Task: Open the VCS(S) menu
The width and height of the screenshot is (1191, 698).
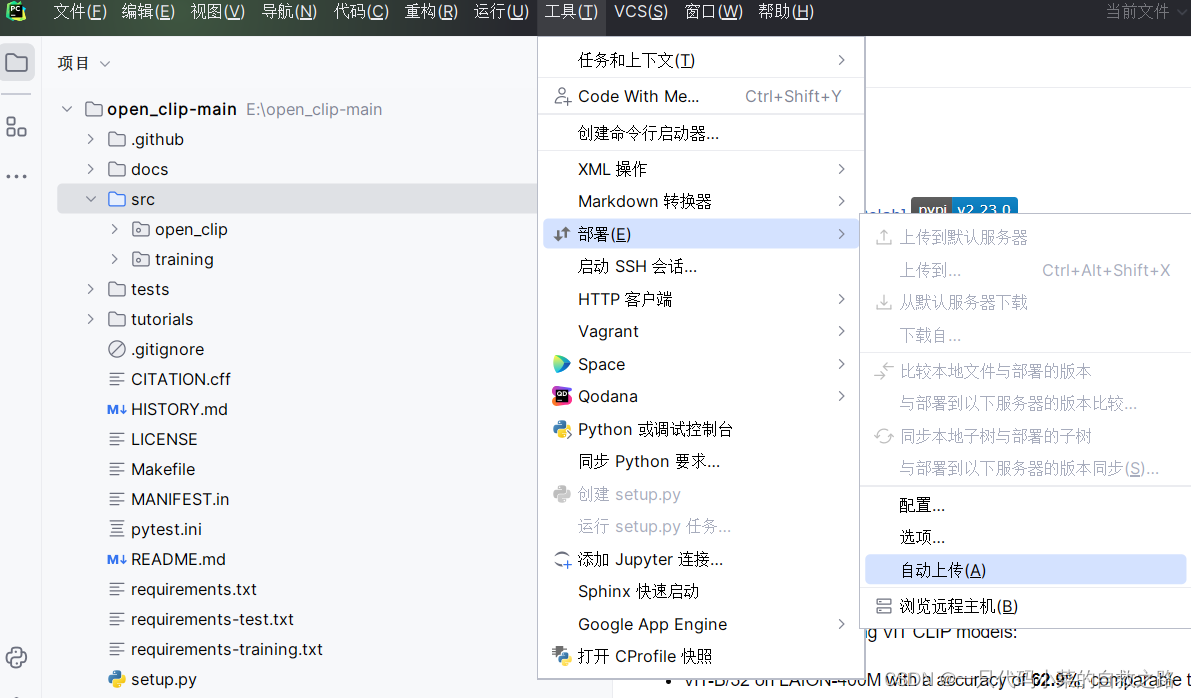Action: point(641,12)
